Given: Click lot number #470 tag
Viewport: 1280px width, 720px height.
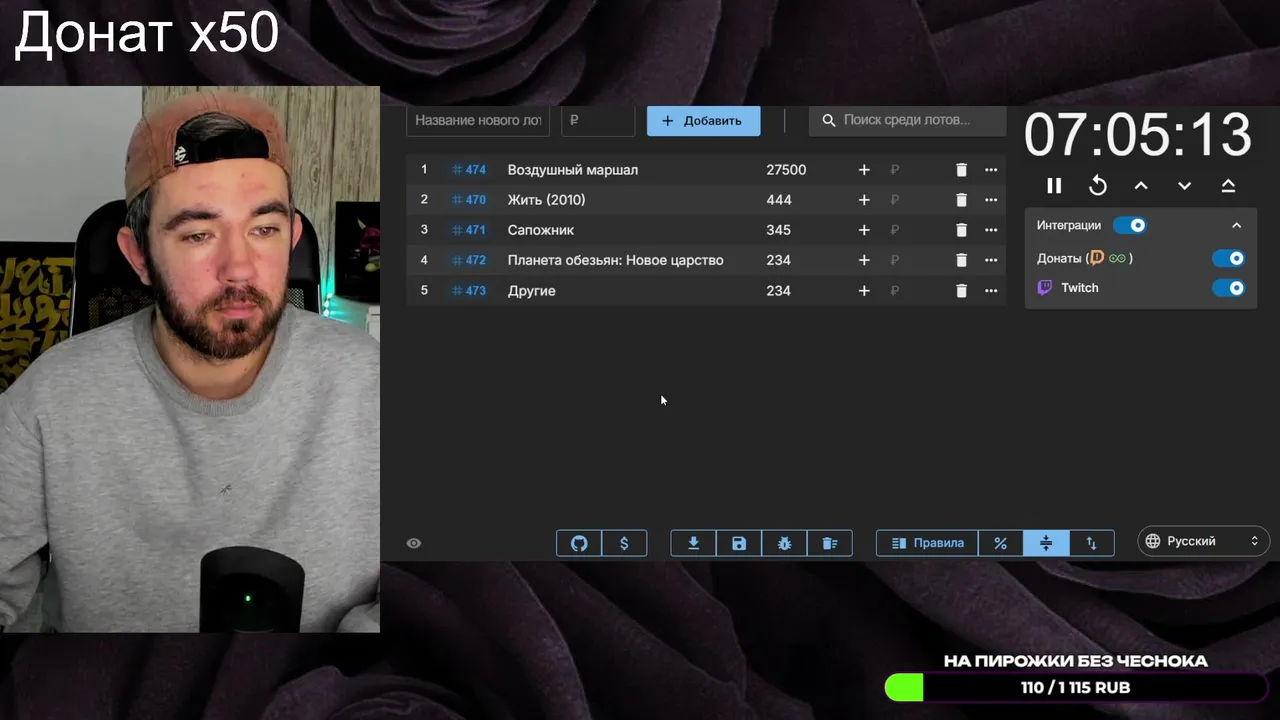Looking at the screenshot, I should coord(469,200).
